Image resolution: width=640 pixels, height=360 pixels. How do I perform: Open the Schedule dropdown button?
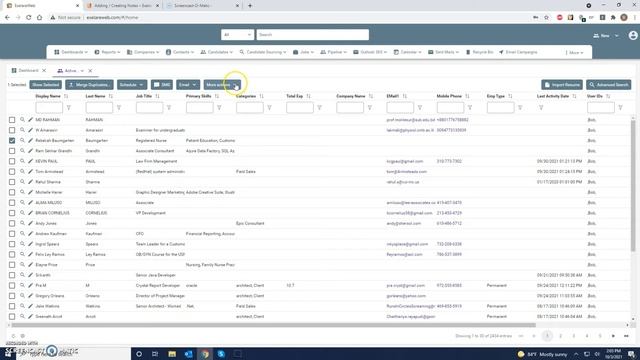click(x=131, y=85)
